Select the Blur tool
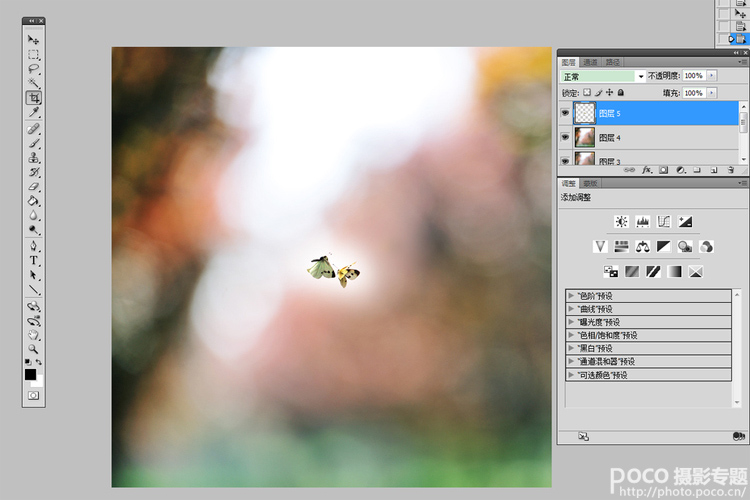Viewport: 750px width, 500px height. click(x=33, y=215)
